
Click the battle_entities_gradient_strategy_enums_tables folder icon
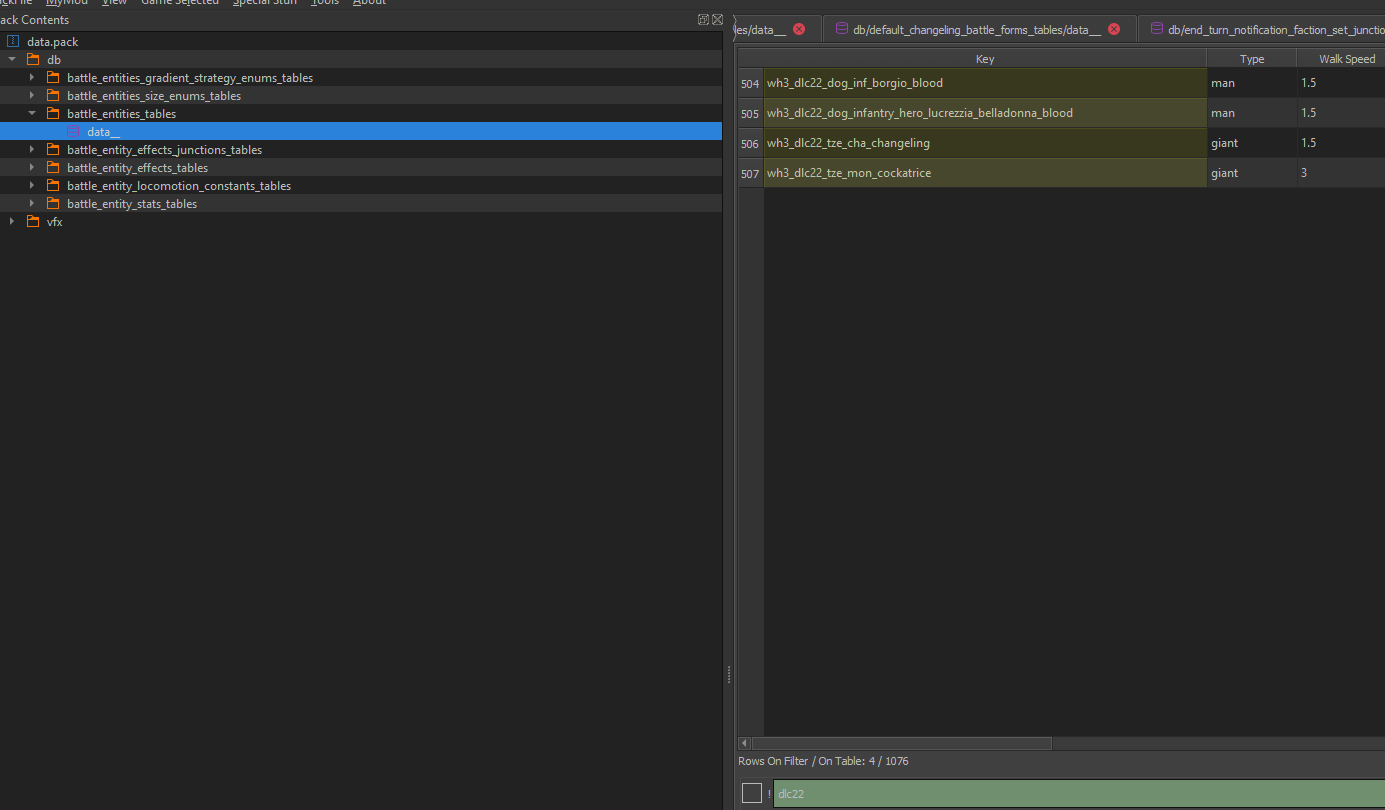53,78
